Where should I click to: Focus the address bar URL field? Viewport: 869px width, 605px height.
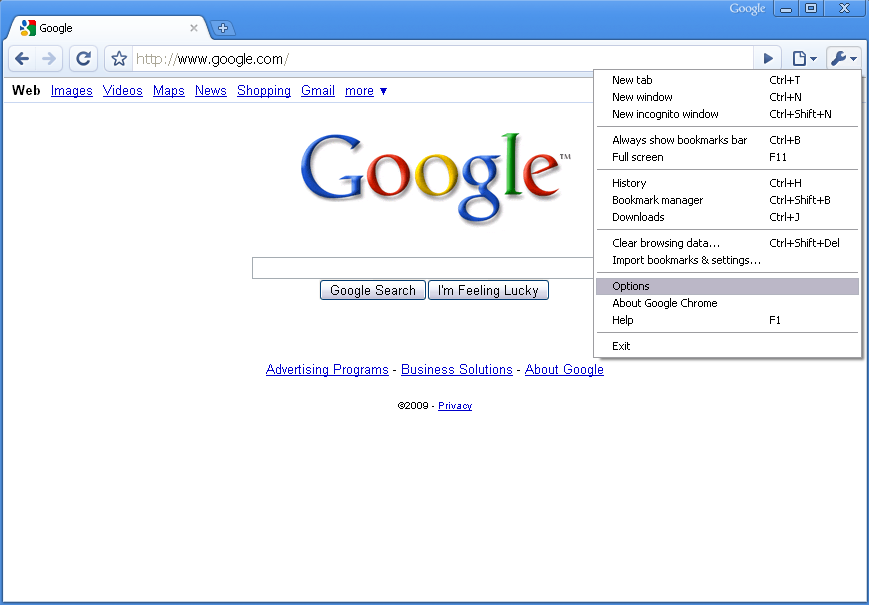442,59
